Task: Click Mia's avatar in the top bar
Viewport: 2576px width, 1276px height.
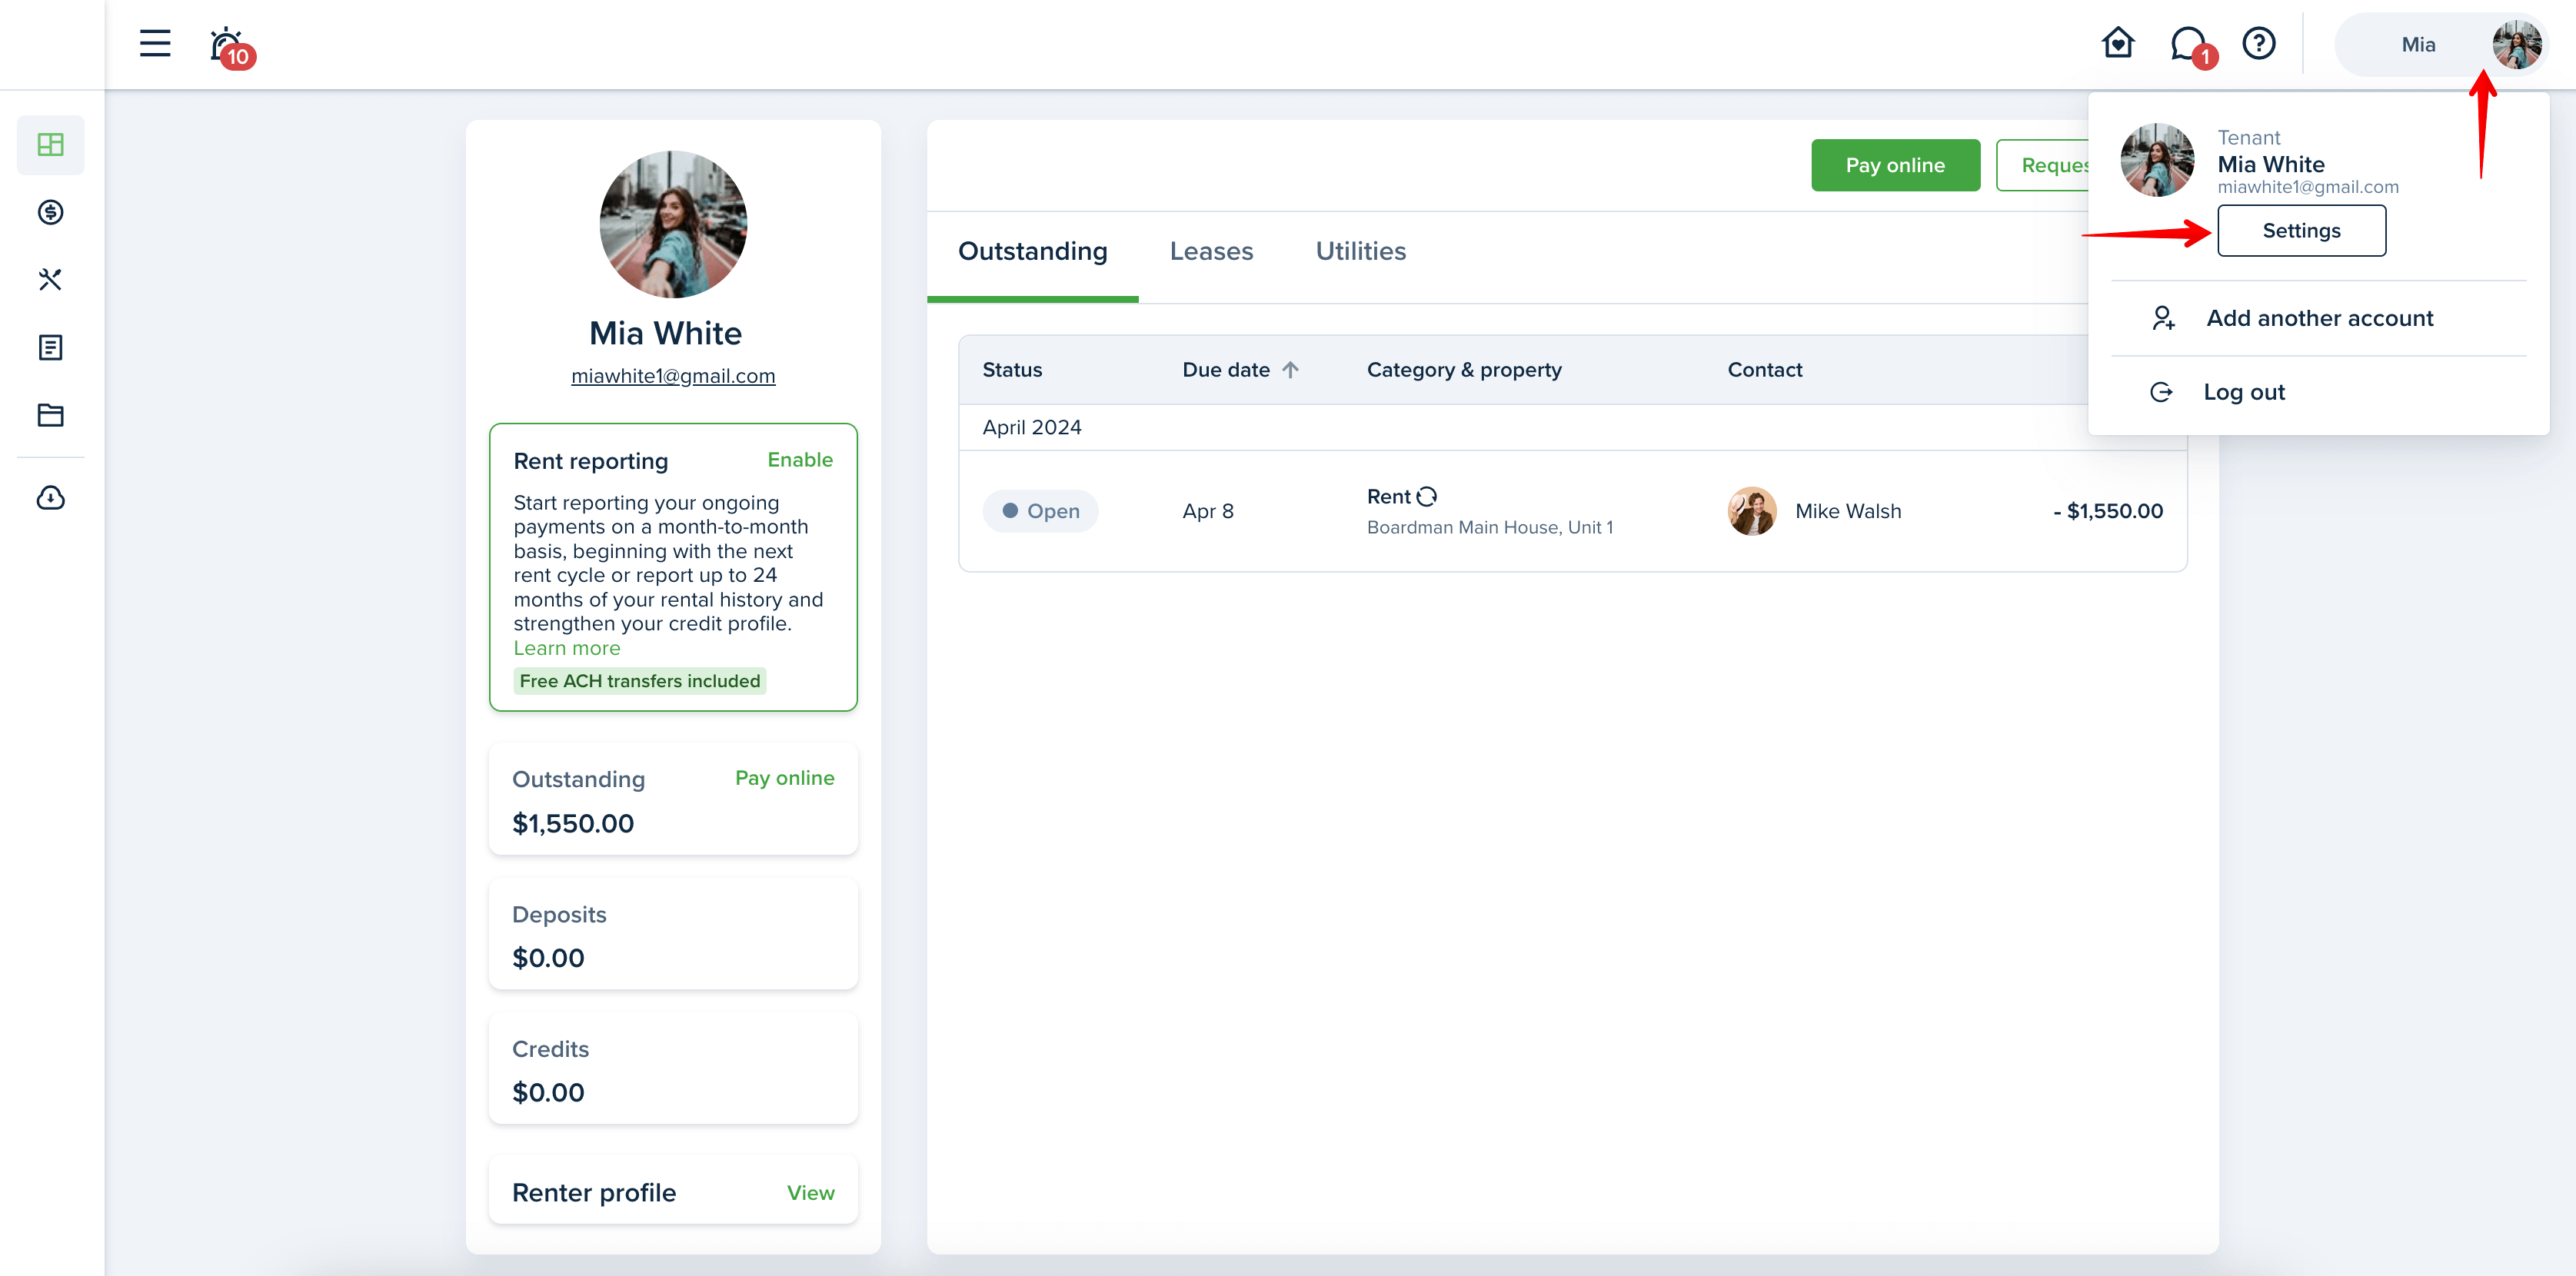Action: point(2516,44)
